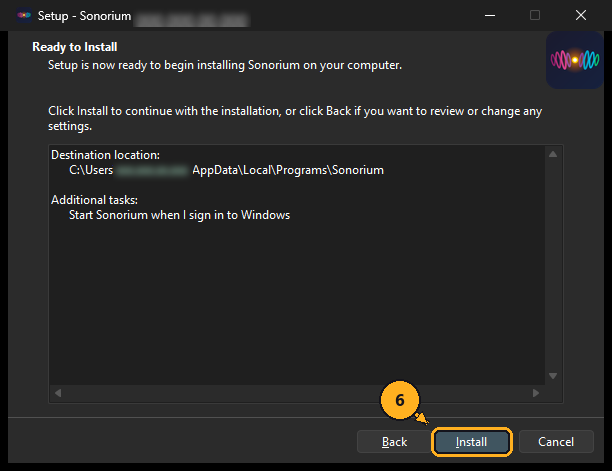Image resolution: width=612 pixels, height=471 pixels.
Task: Click the summary box scroll up arrow
Action: [x=553, y=155]
